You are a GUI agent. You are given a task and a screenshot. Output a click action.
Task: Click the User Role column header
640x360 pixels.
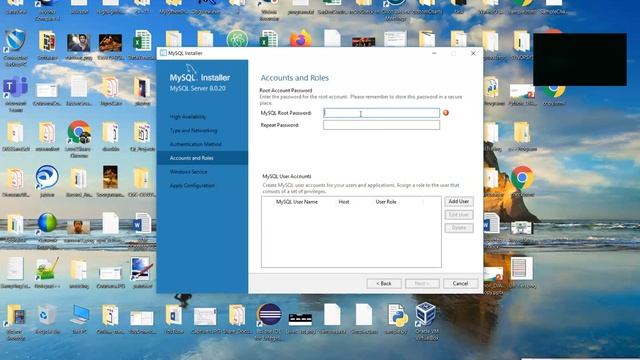click(386, 202)
